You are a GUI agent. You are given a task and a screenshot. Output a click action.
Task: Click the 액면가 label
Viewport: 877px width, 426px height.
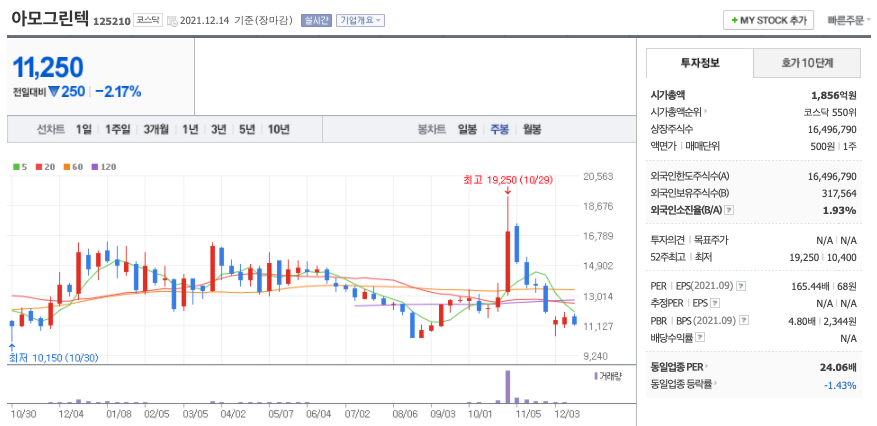click(663, 146)
